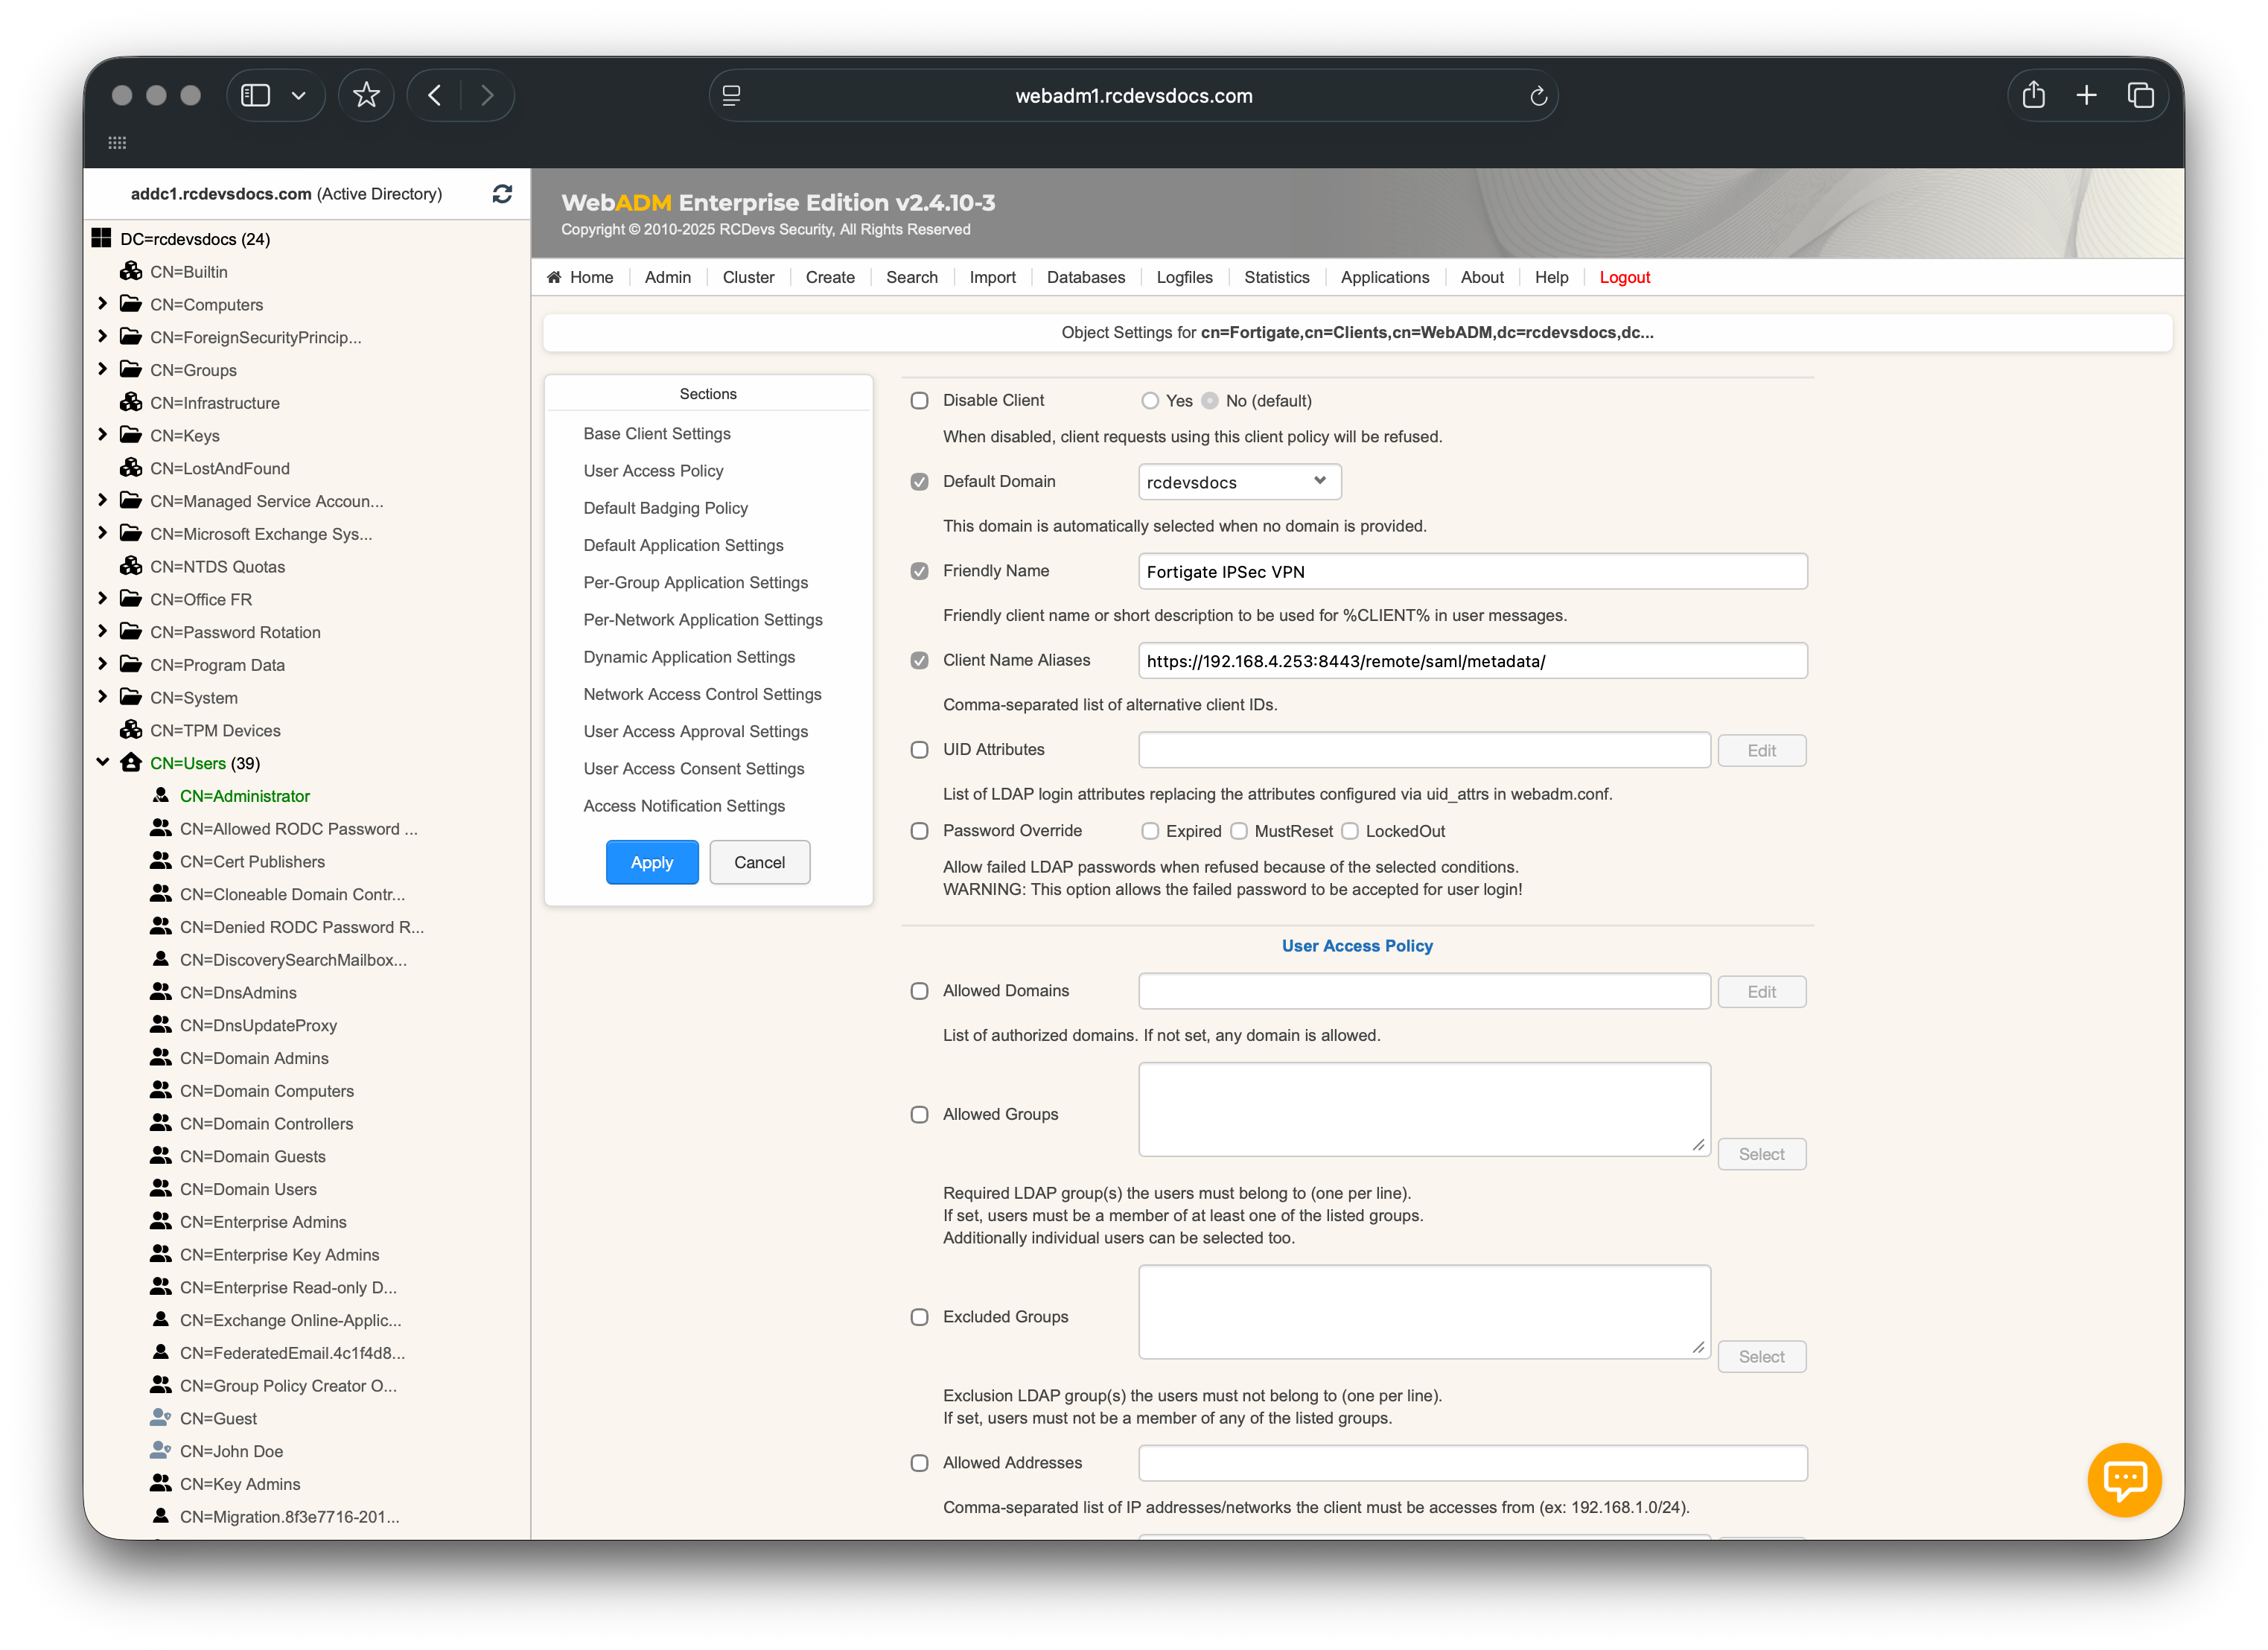Click the LDAP tree refresh icon
This screenshot has width=2268, height=1650.
click(x=502, y=194)
